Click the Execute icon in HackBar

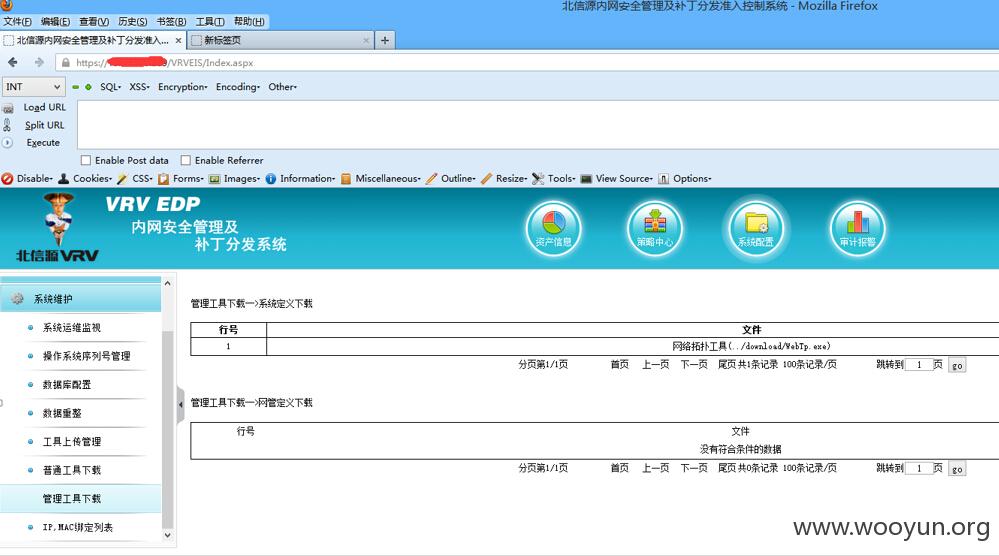tap(8, 143)
